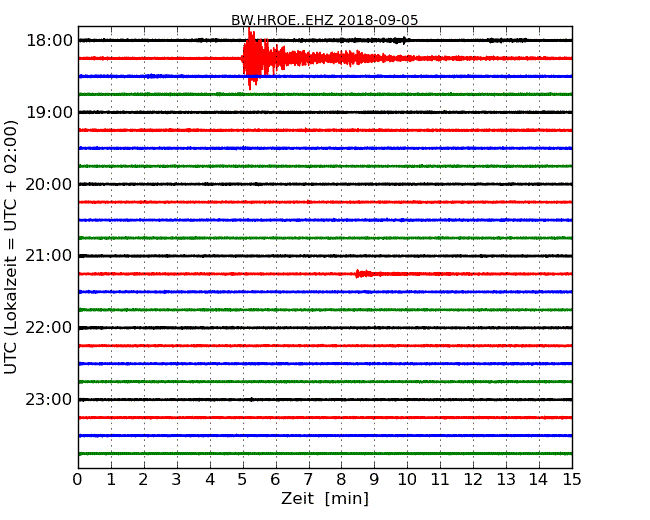Click the blue 19:30 seismic trace
650x520 pixels.
(325, 148)
